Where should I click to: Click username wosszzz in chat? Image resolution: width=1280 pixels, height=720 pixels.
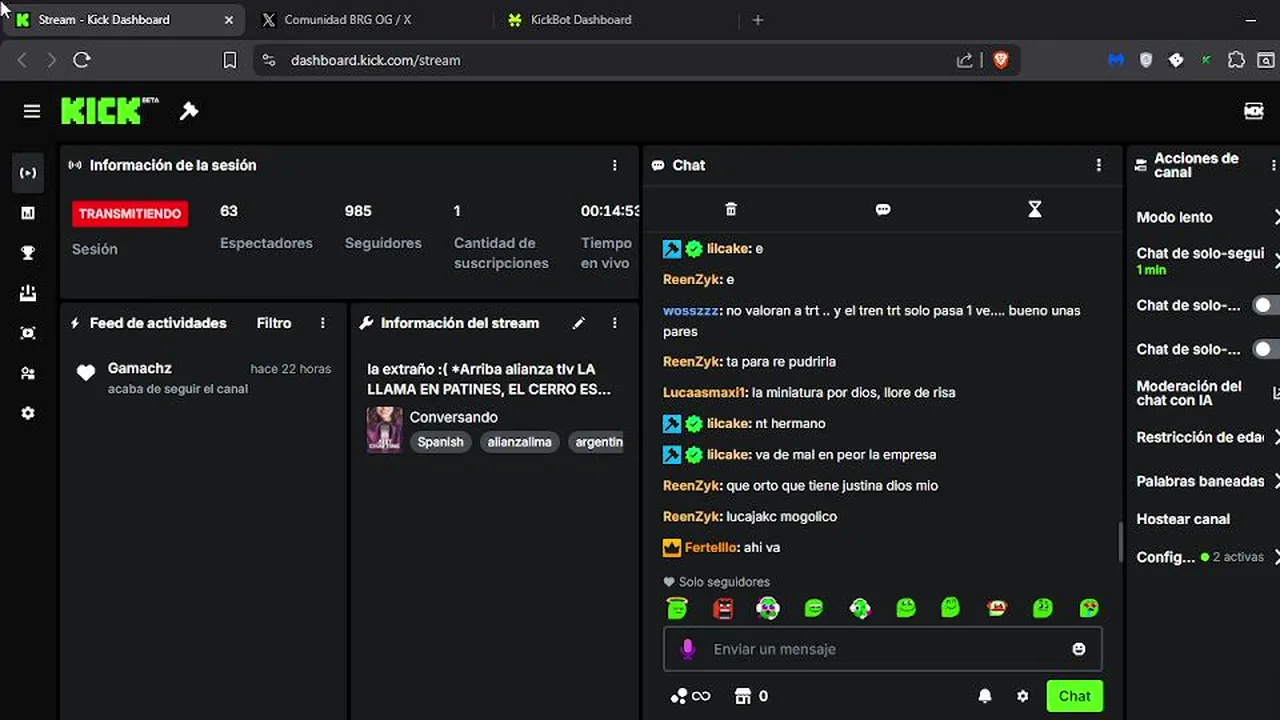click(x=691, y=310)
